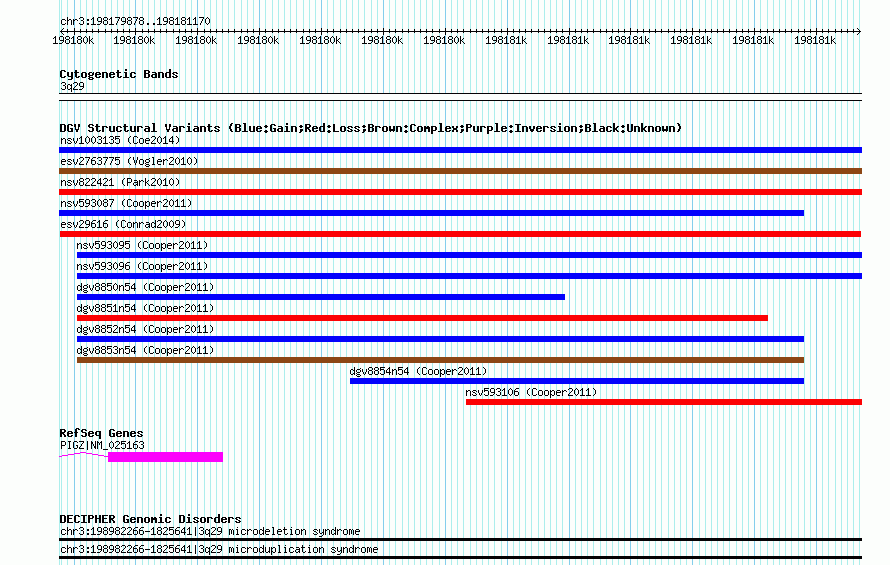890x565 pixels.
Task: Click the DECIPHER Genomic Disorders track title
Action: 150,519
